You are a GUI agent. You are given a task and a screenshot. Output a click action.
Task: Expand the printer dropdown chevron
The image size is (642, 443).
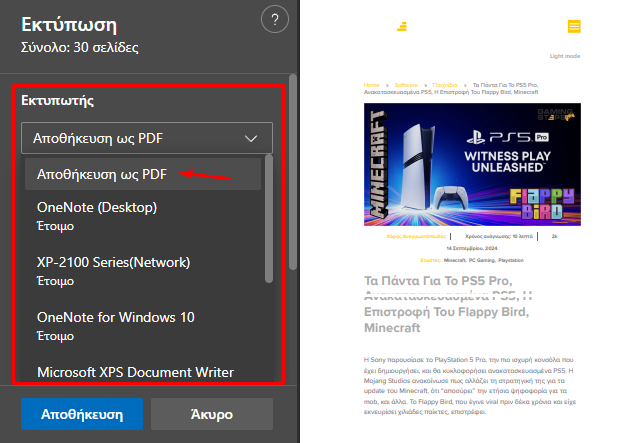[x=251, y=138]
